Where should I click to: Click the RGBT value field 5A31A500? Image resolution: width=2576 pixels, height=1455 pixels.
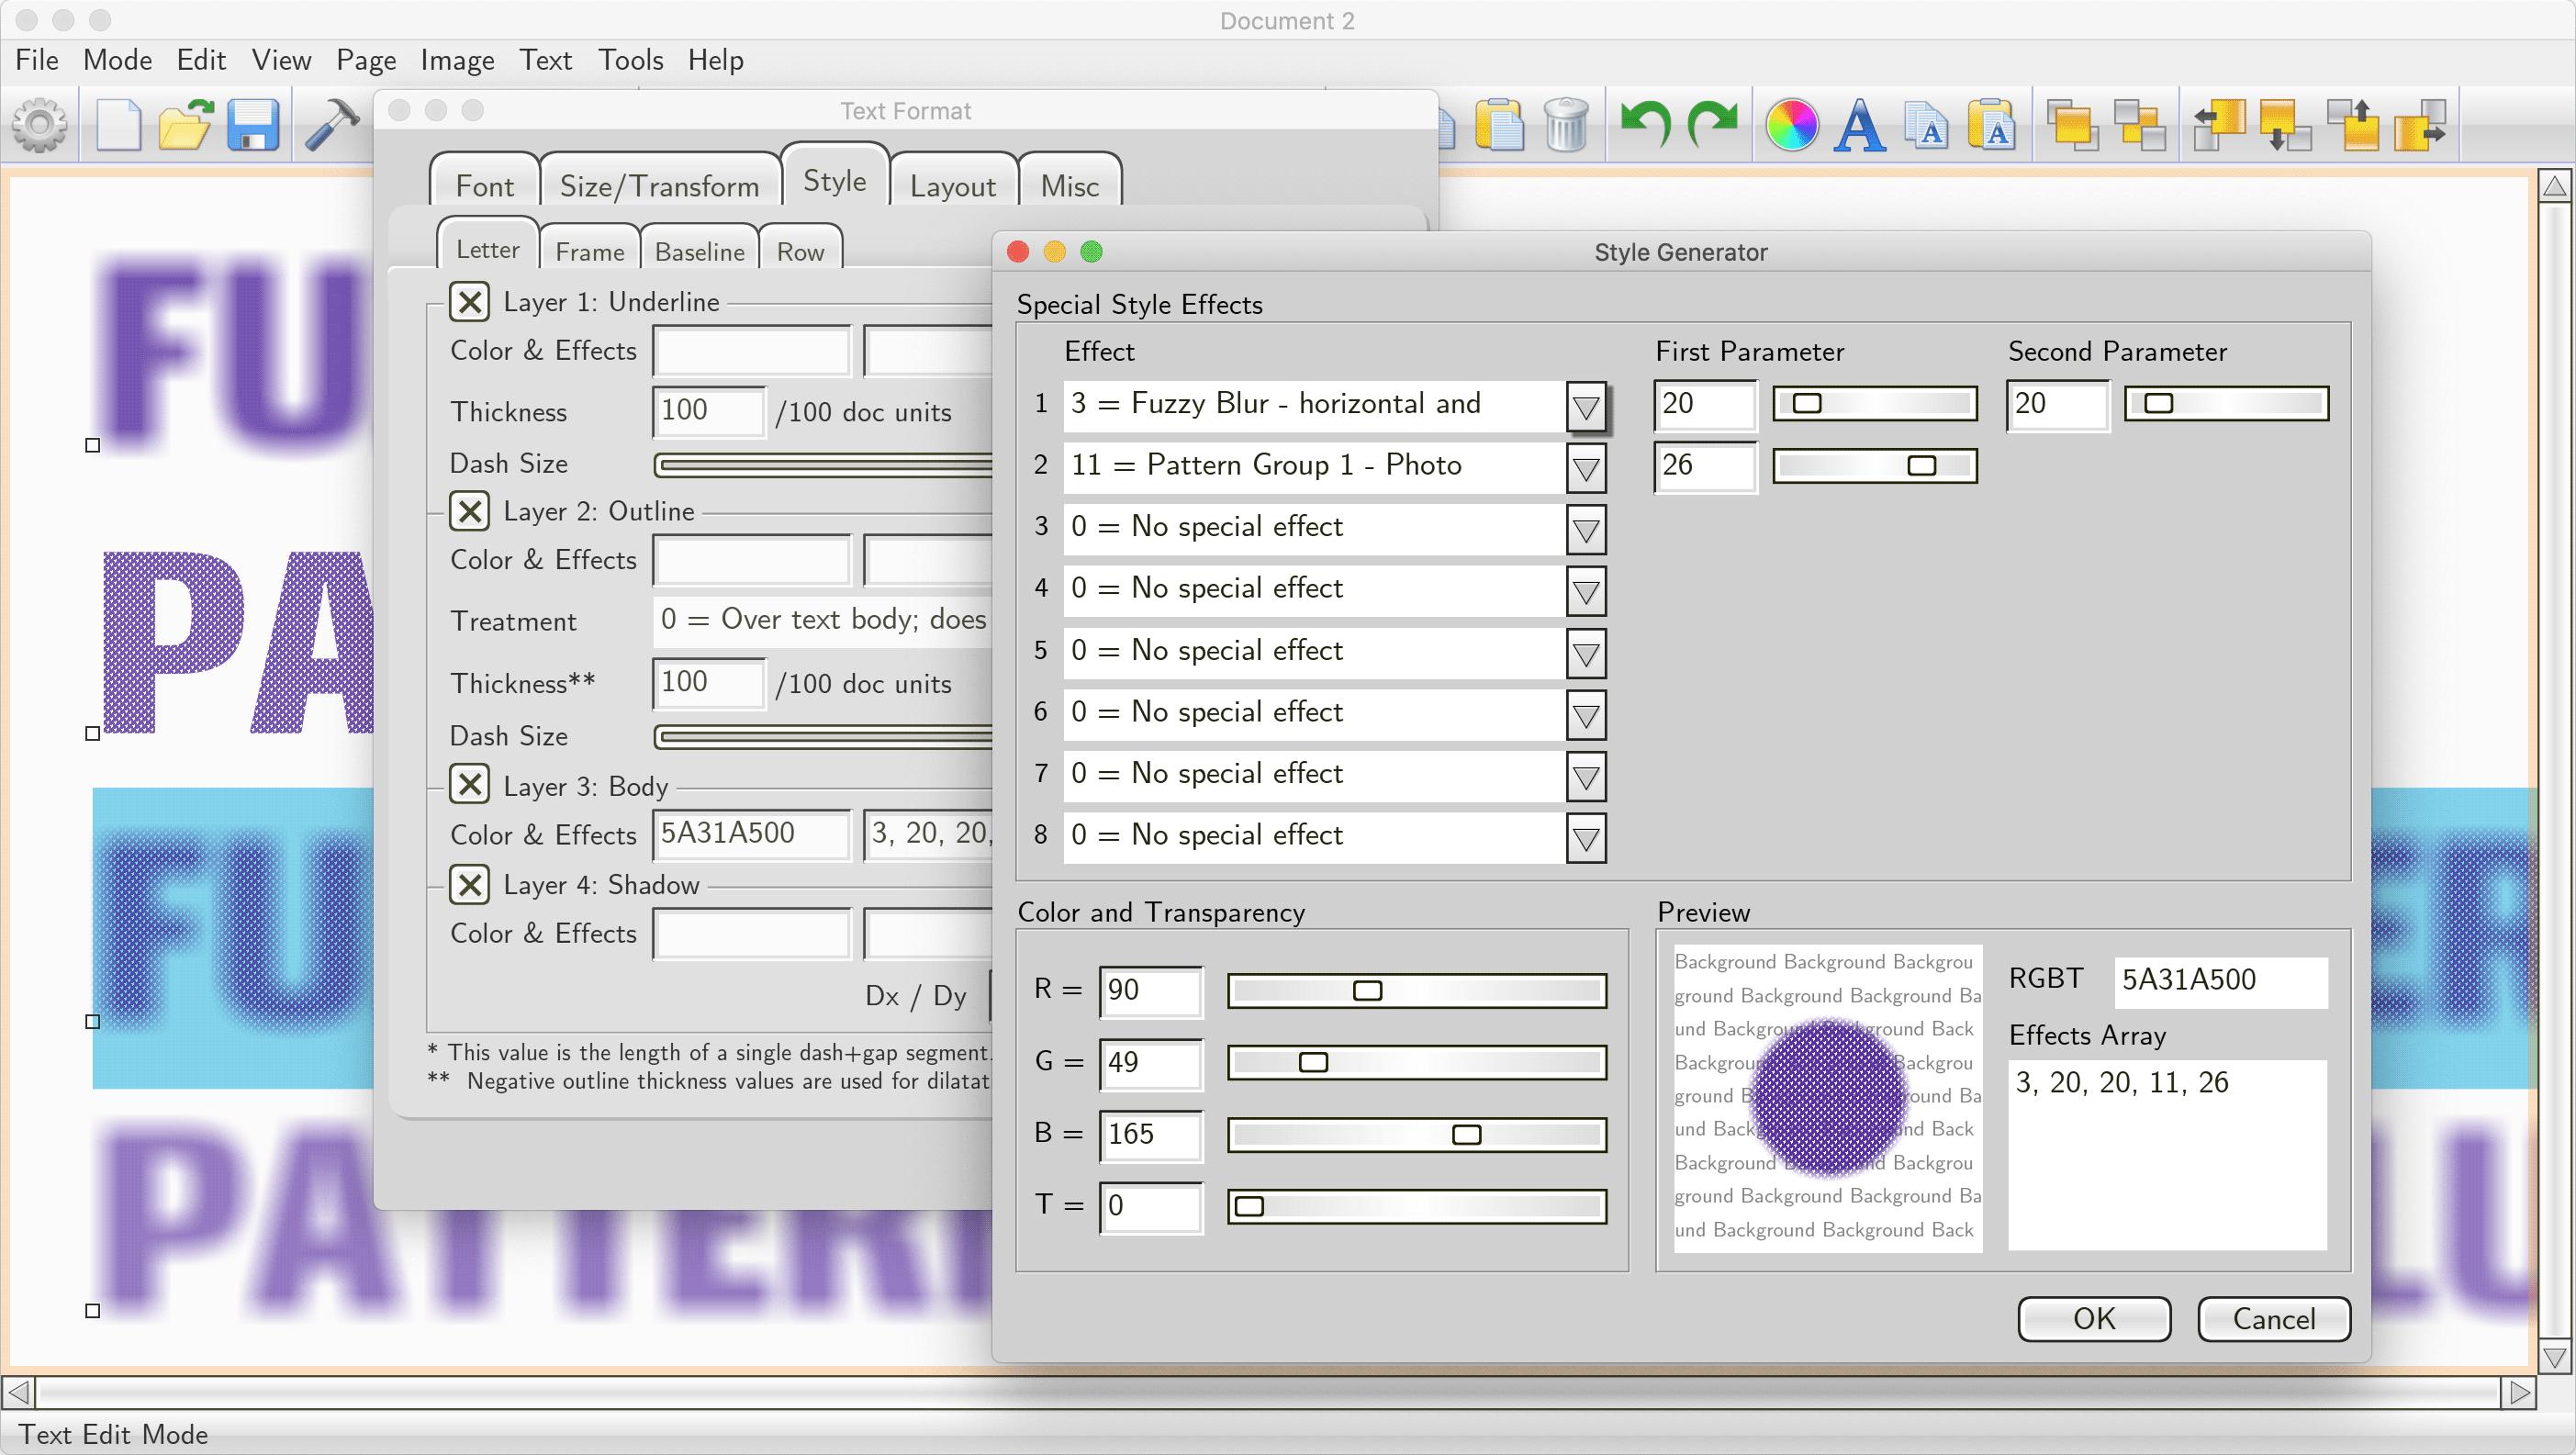(x=2220, y=980)
